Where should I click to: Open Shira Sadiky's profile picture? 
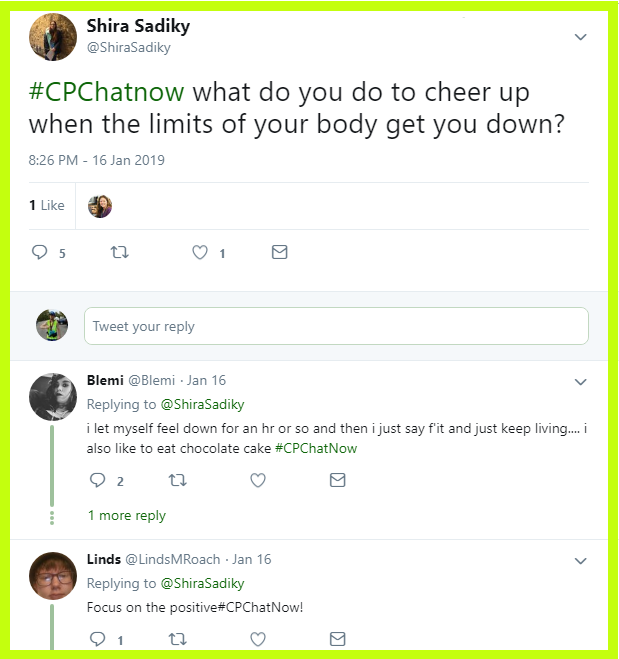[x=53, y=37]
